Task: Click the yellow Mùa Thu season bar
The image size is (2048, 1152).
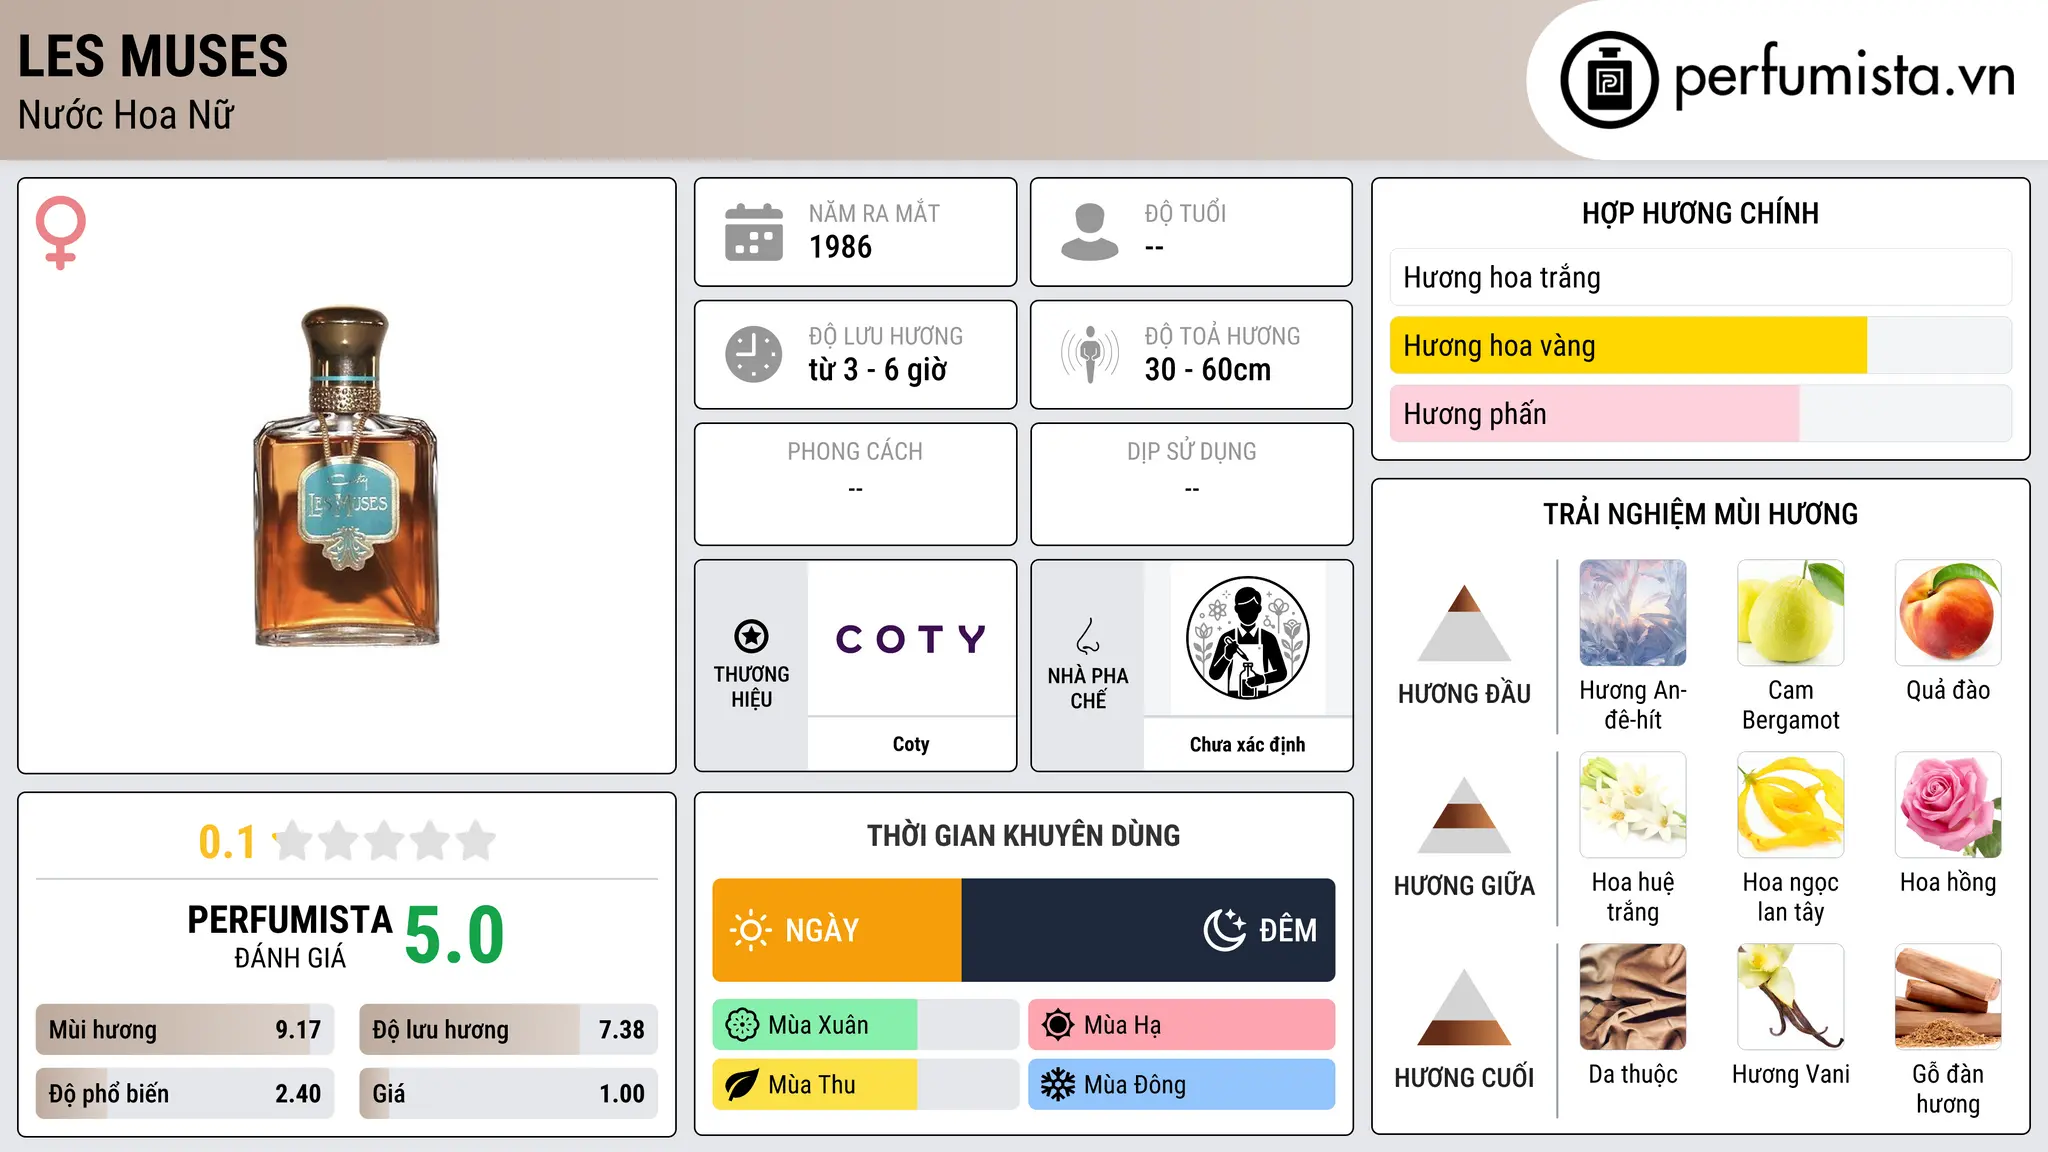Action: pyautogui.click(x=866, y=1085)
